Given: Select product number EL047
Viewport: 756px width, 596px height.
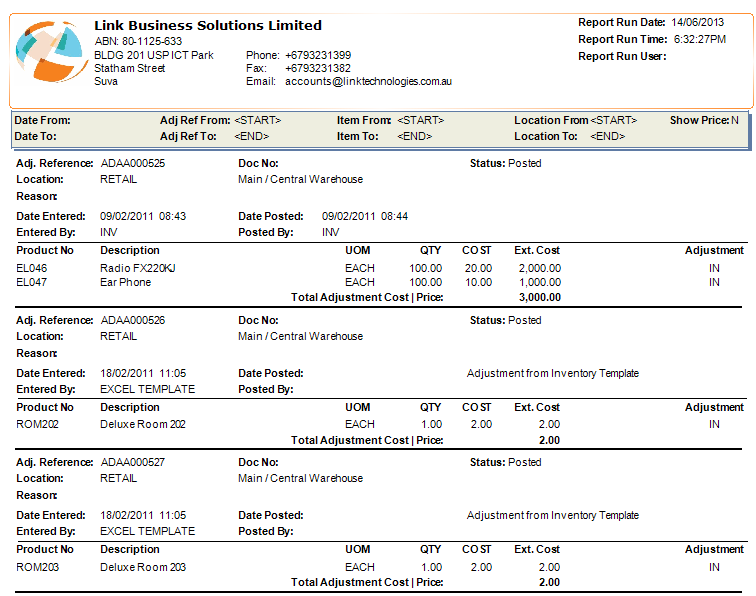Looking at the screenshot, I should tap(32, 282).
